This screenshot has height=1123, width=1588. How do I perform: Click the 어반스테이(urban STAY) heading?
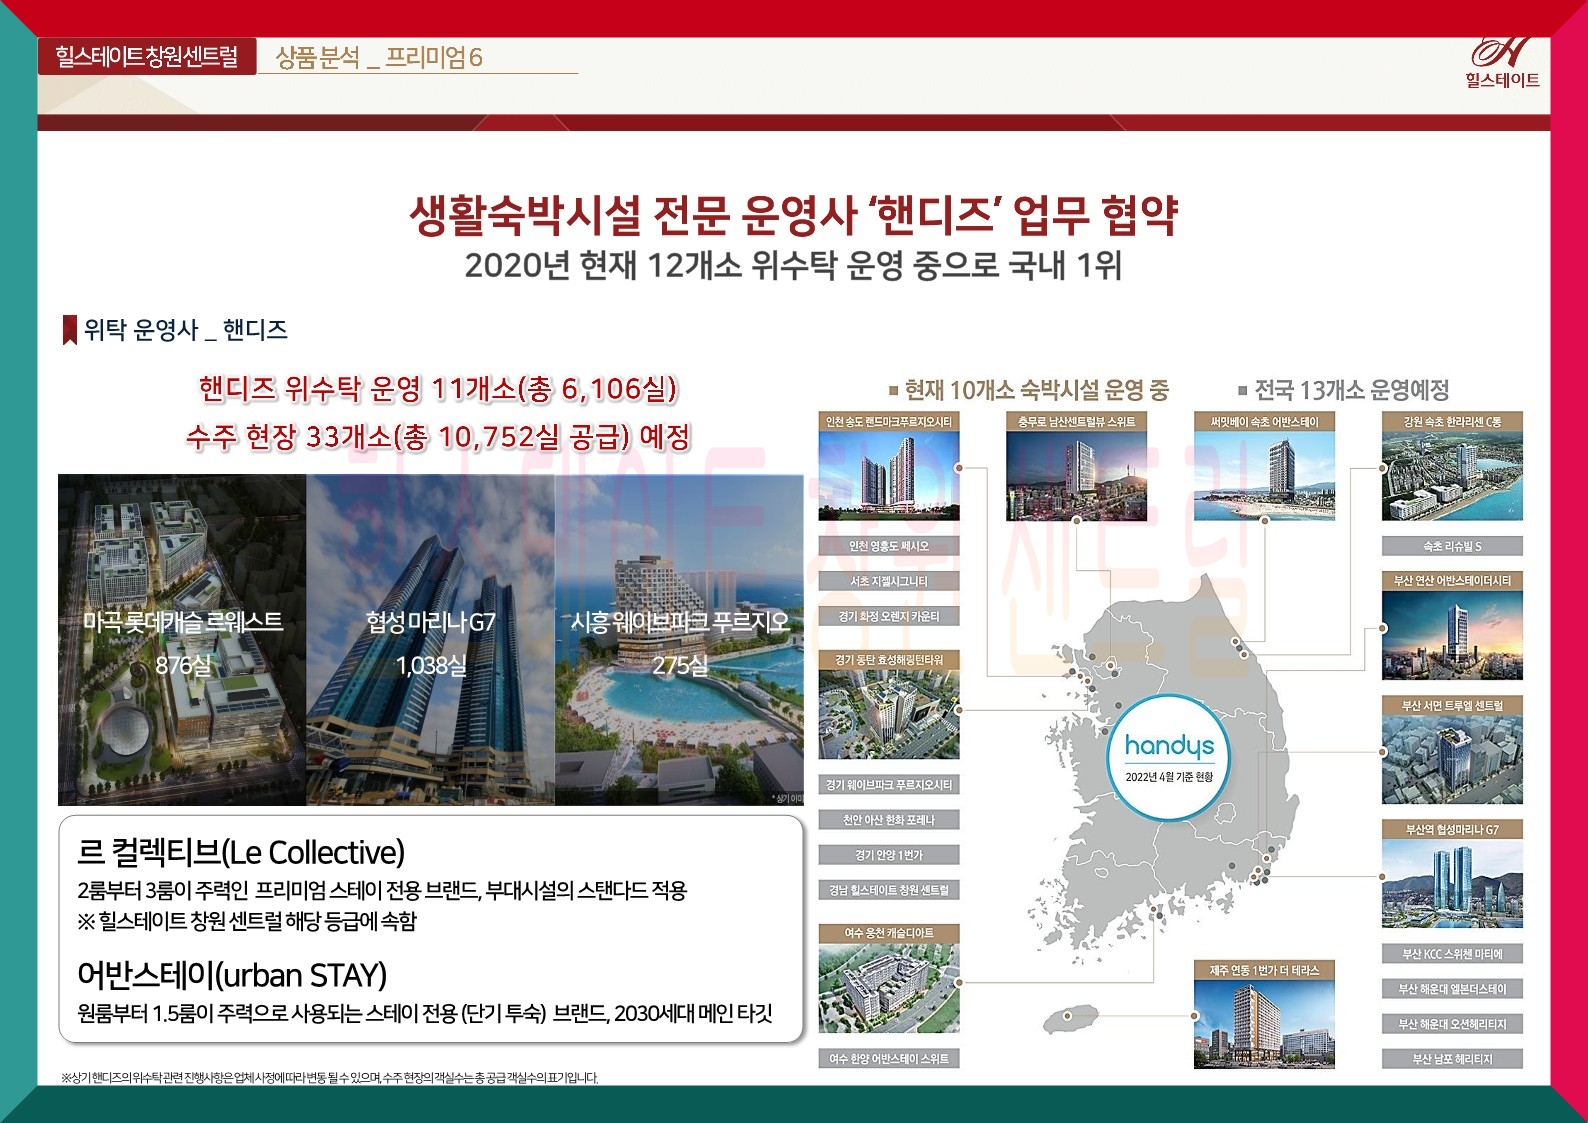click(232, 975)
